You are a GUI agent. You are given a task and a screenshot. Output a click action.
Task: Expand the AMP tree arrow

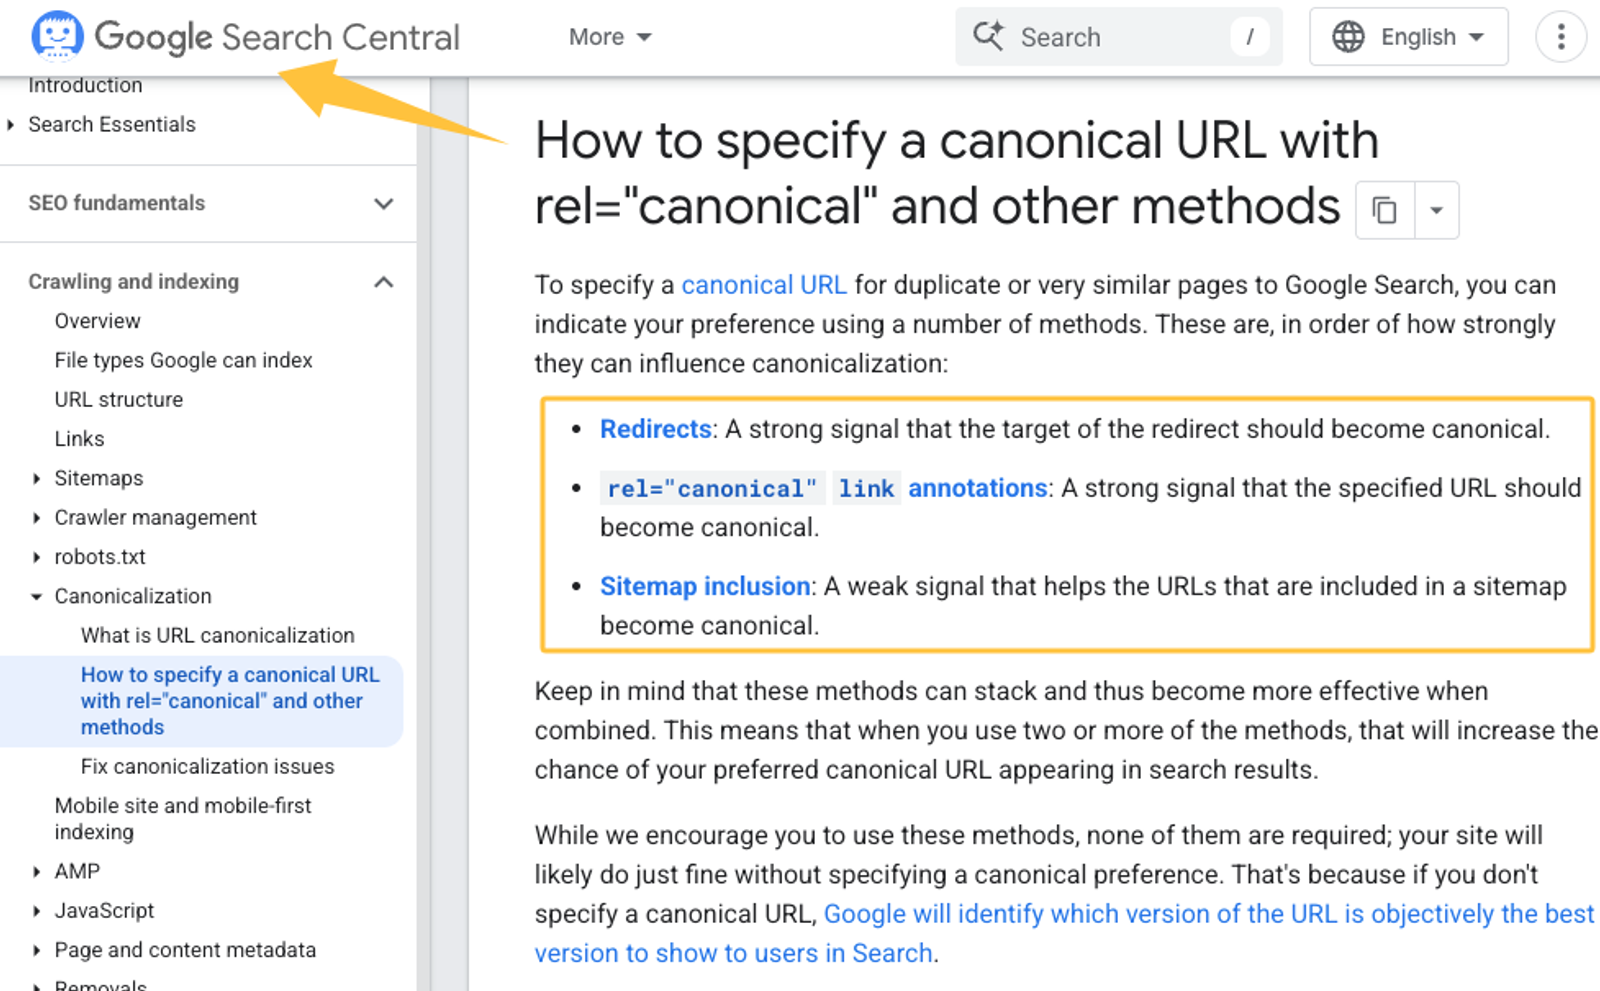tap(37, 871)
